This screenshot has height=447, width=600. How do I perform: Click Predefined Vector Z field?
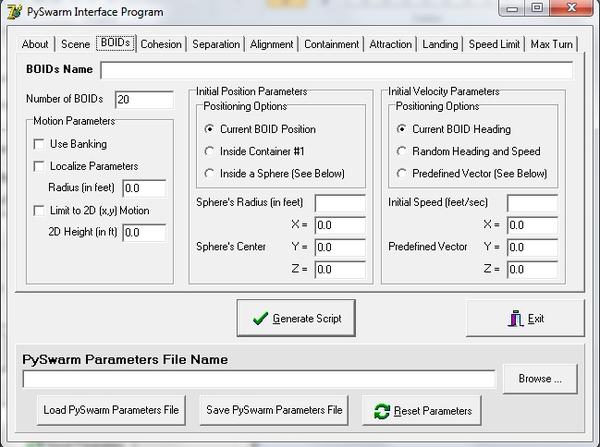tap(532, 270)
